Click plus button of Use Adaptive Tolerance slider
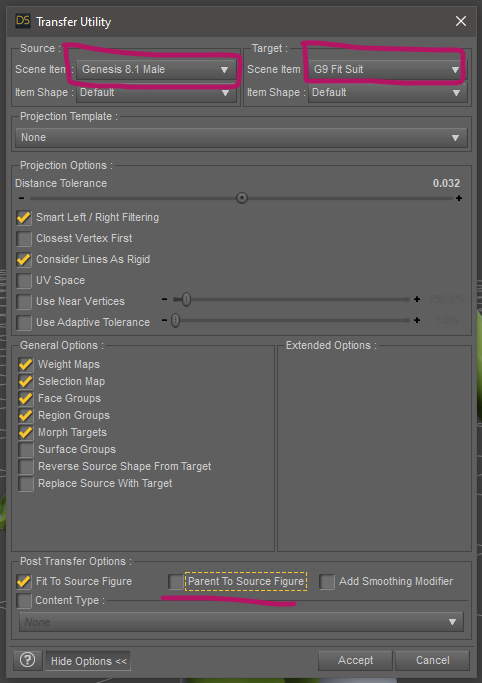Image resolution: width=482 pixels, height=683 pixels. [417, 321]
